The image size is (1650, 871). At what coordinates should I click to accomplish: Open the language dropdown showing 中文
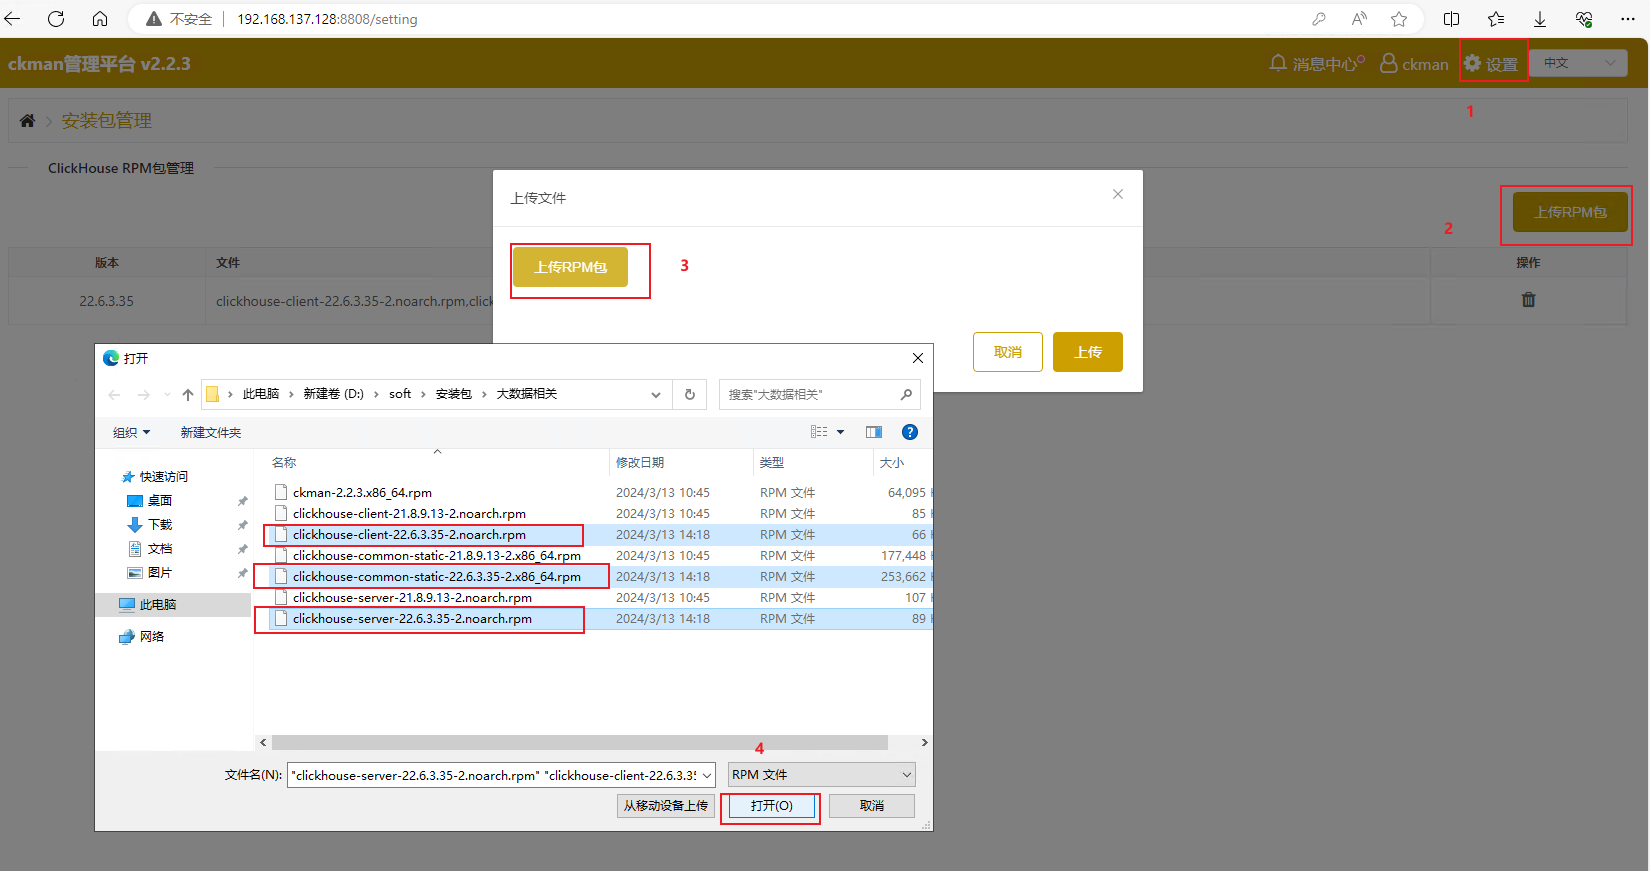click(x=1579, y=63)
